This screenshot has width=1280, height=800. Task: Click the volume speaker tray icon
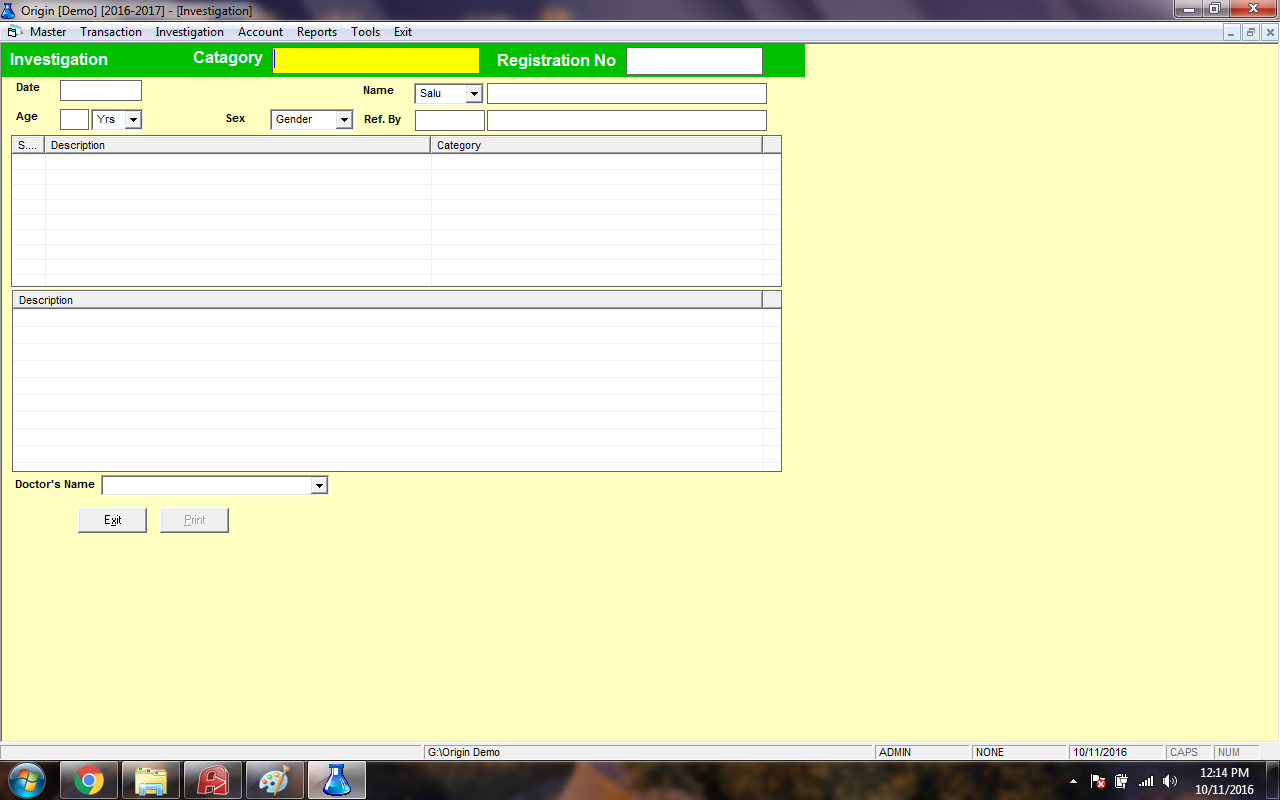point(1170,781)
